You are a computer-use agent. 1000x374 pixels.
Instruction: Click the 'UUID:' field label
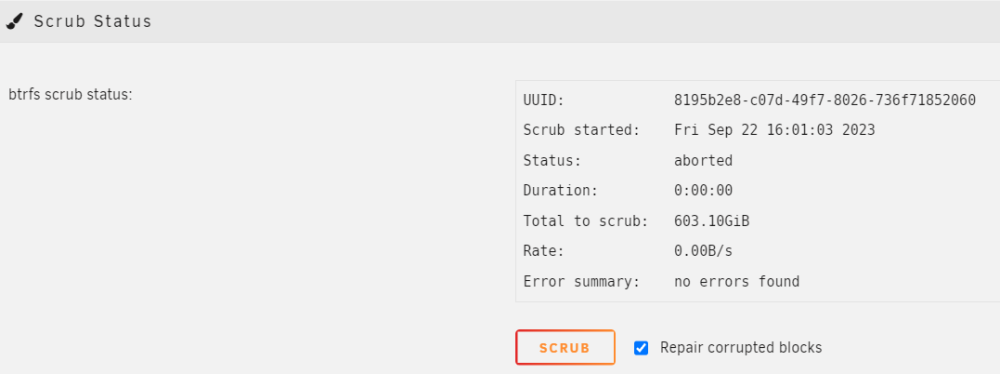(544, 100)
